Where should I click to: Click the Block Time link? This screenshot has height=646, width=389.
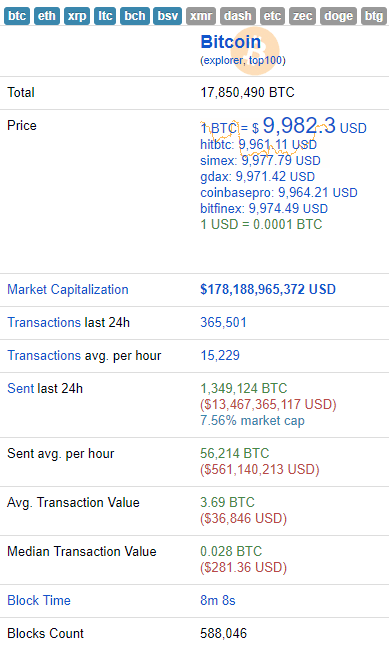click(x=39, y=600)
